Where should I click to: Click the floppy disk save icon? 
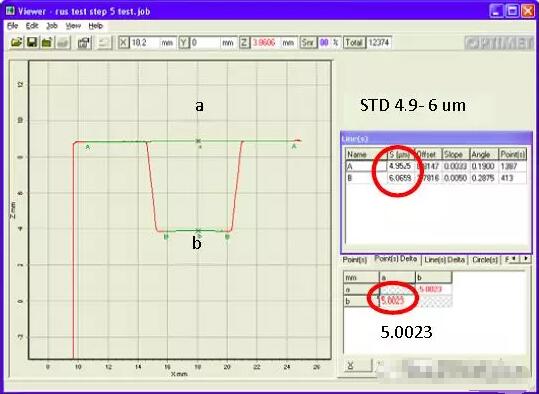[32, 43]
